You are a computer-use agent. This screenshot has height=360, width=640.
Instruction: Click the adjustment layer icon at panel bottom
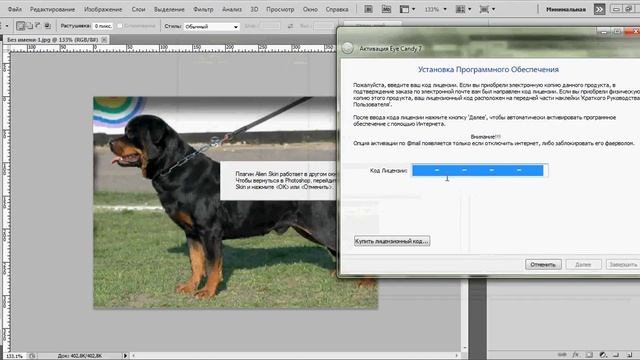603,355
